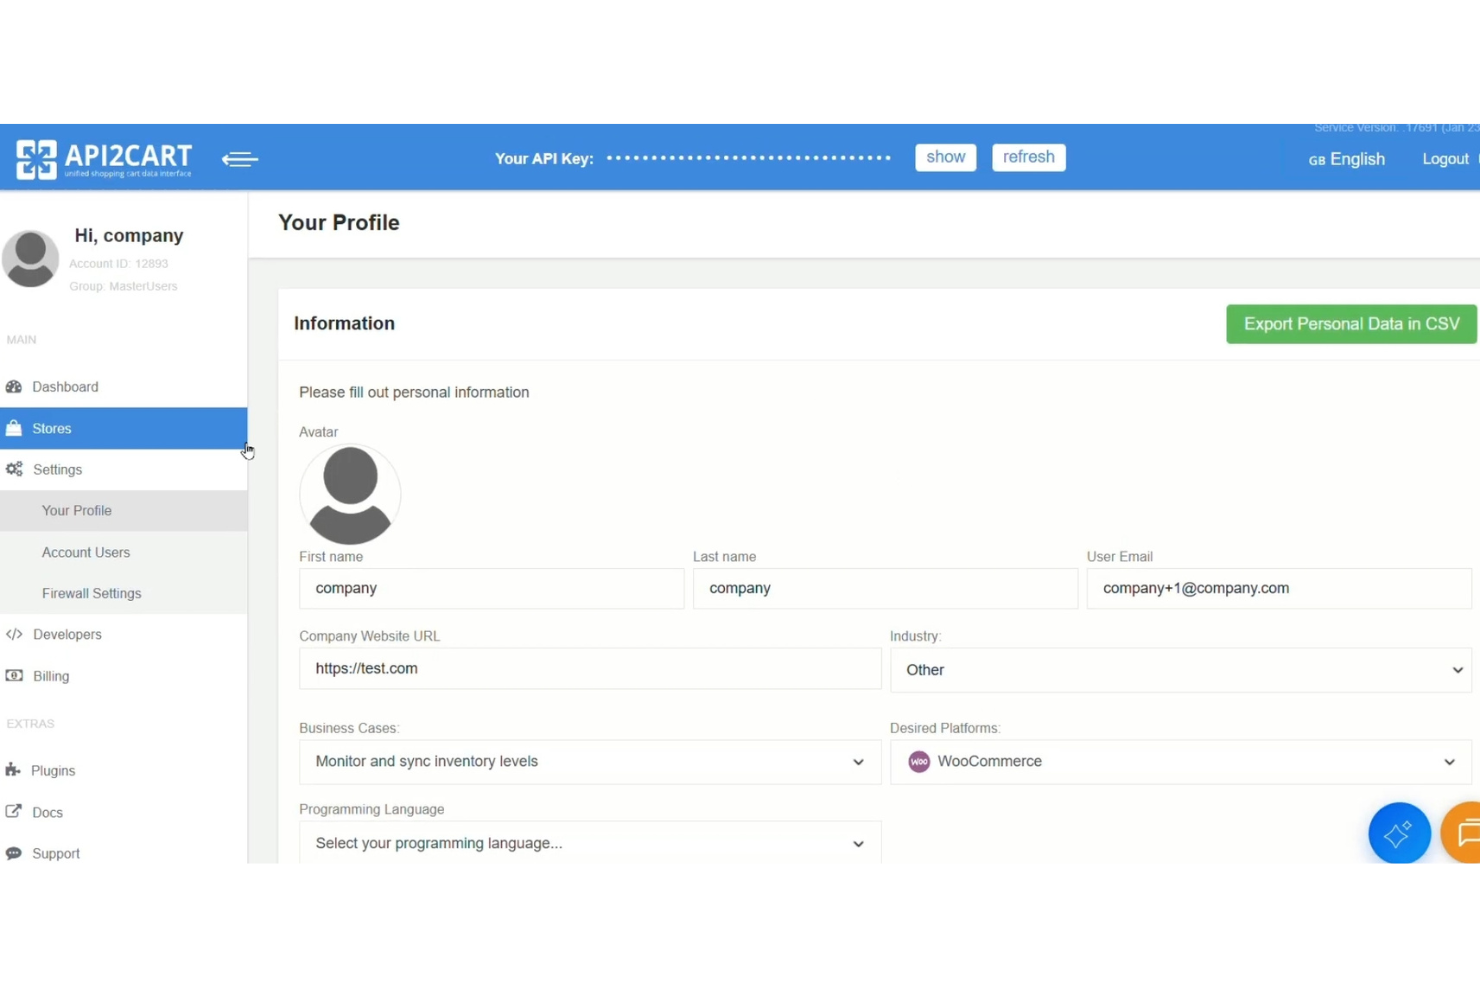The width and height of the screenshot is (1480, 987).
Task: Click the Support speech-bubble icon
Action: (x=13, y=852)
